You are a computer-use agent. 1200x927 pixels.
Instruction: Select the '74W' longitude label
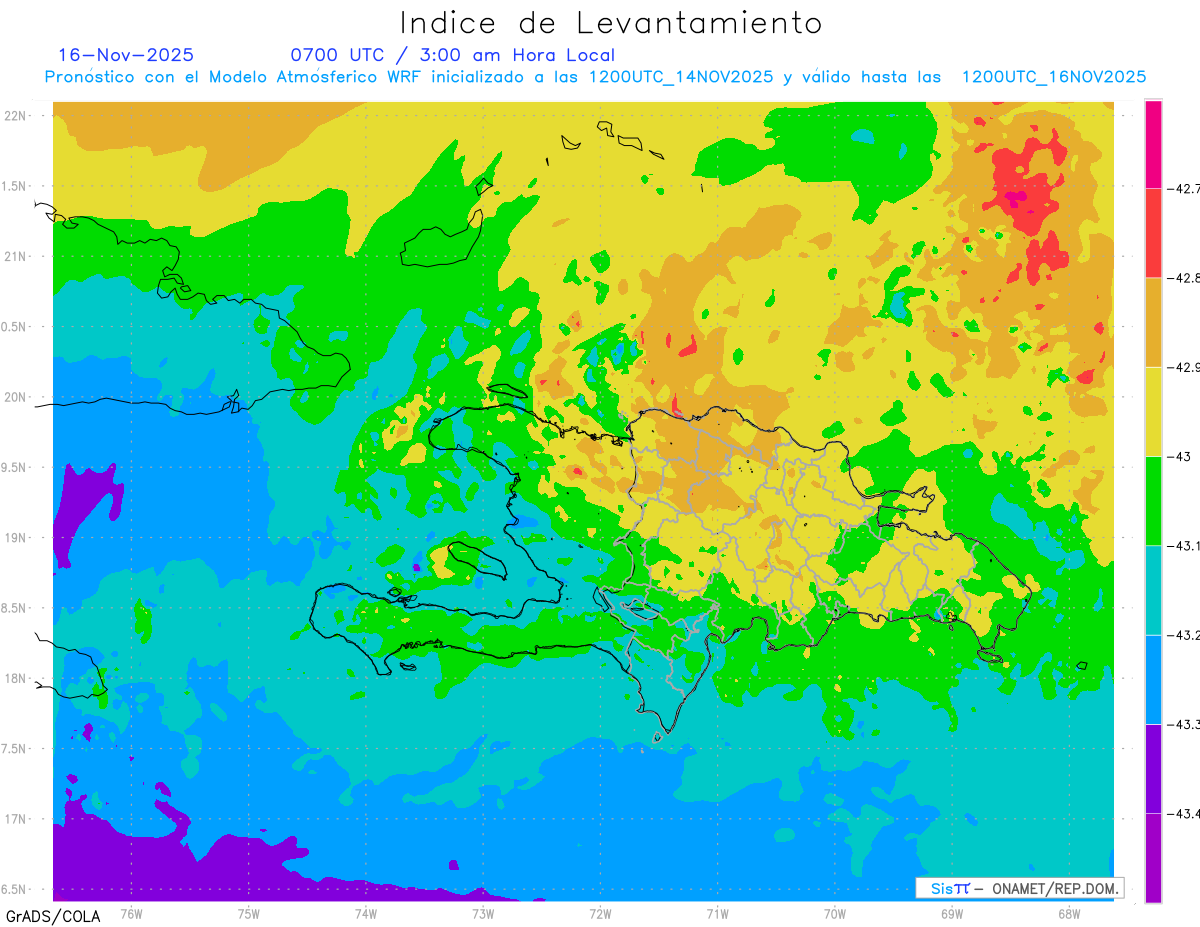[x=365, y=914]
